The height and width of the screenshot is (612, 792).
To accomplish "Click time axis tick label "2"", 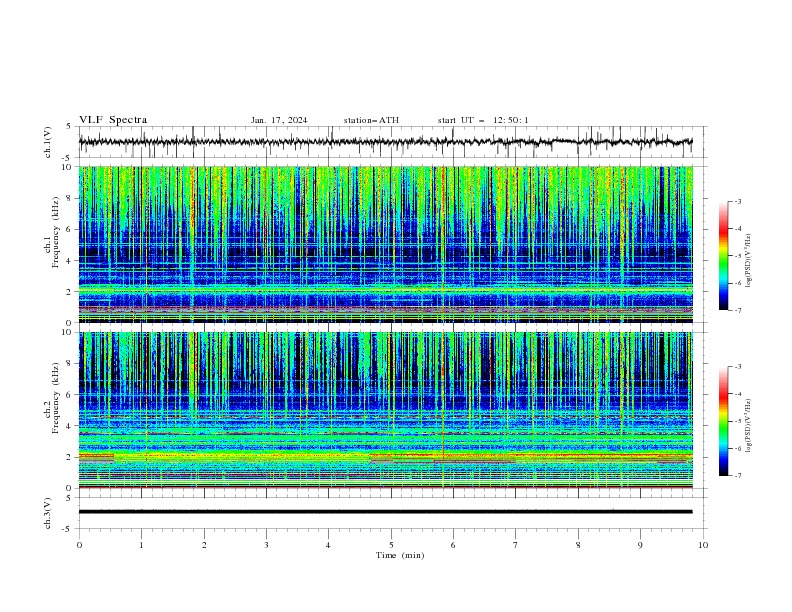I will pos(204,545).
